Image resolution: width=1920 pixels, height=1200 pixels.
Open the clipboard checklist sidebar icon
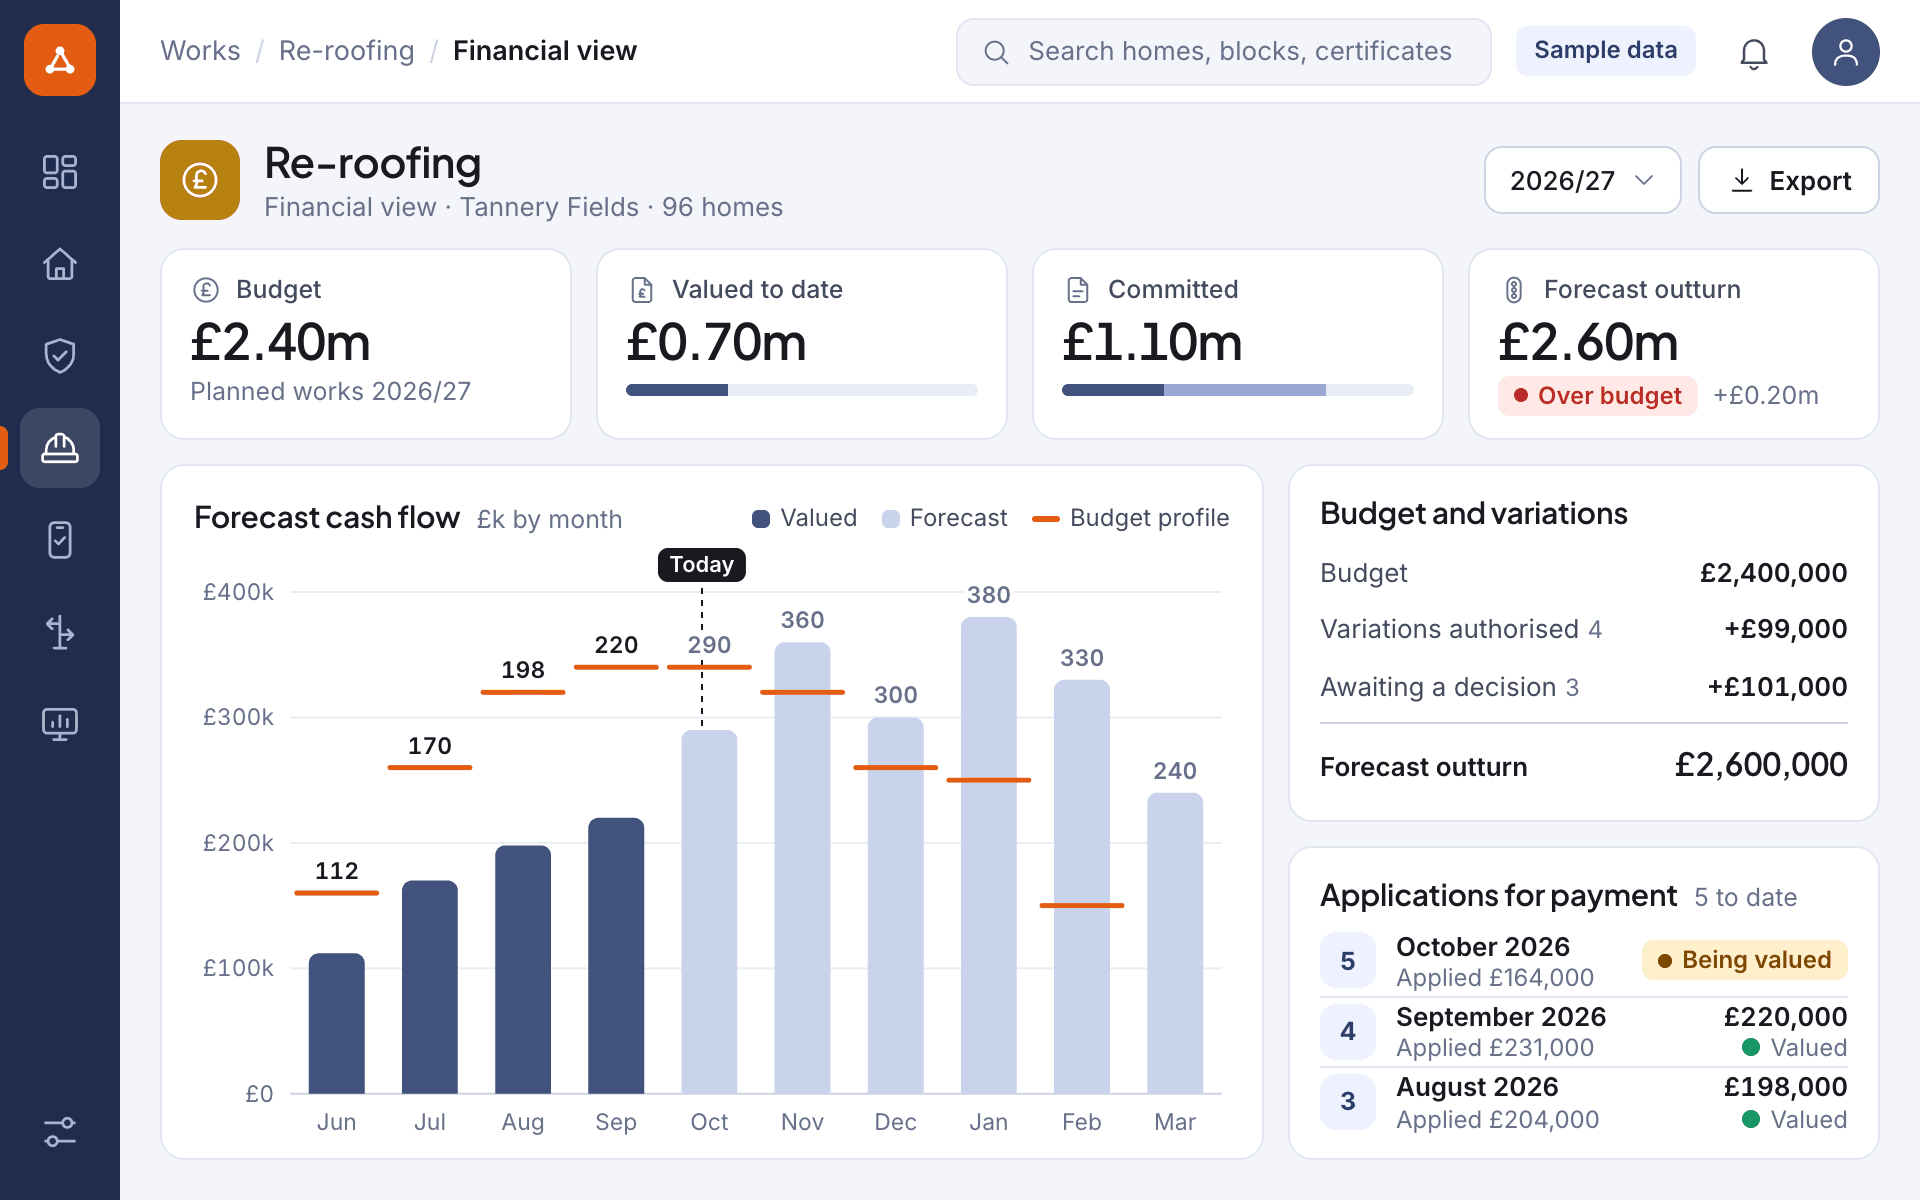click(60, 540)
